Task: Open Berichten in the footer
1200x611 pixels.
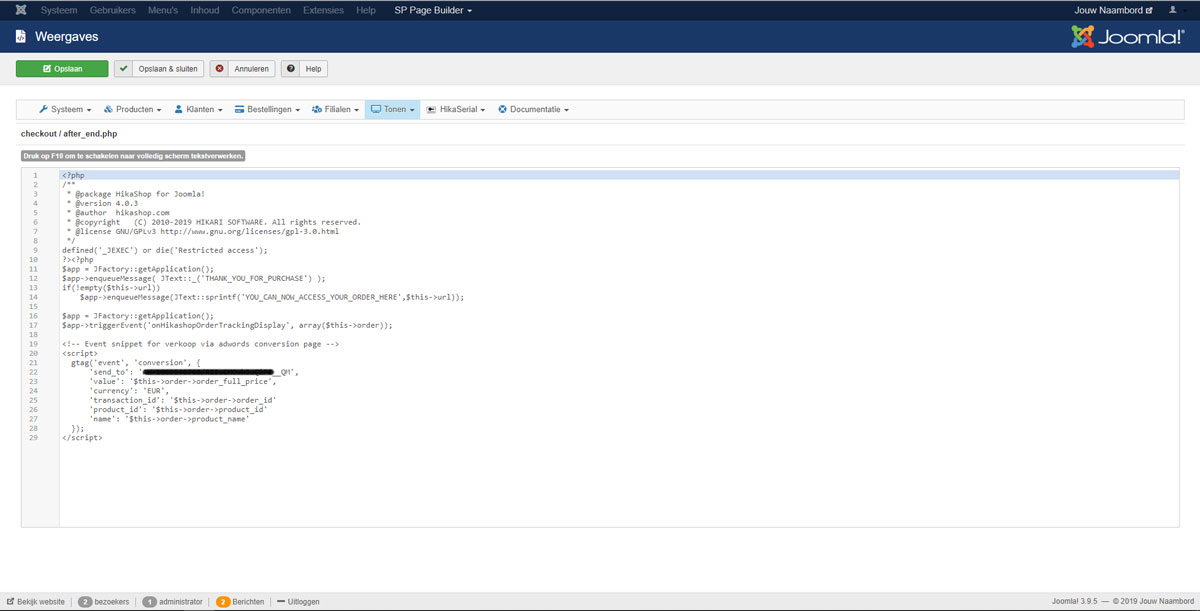Action: [x=248, y=602]
